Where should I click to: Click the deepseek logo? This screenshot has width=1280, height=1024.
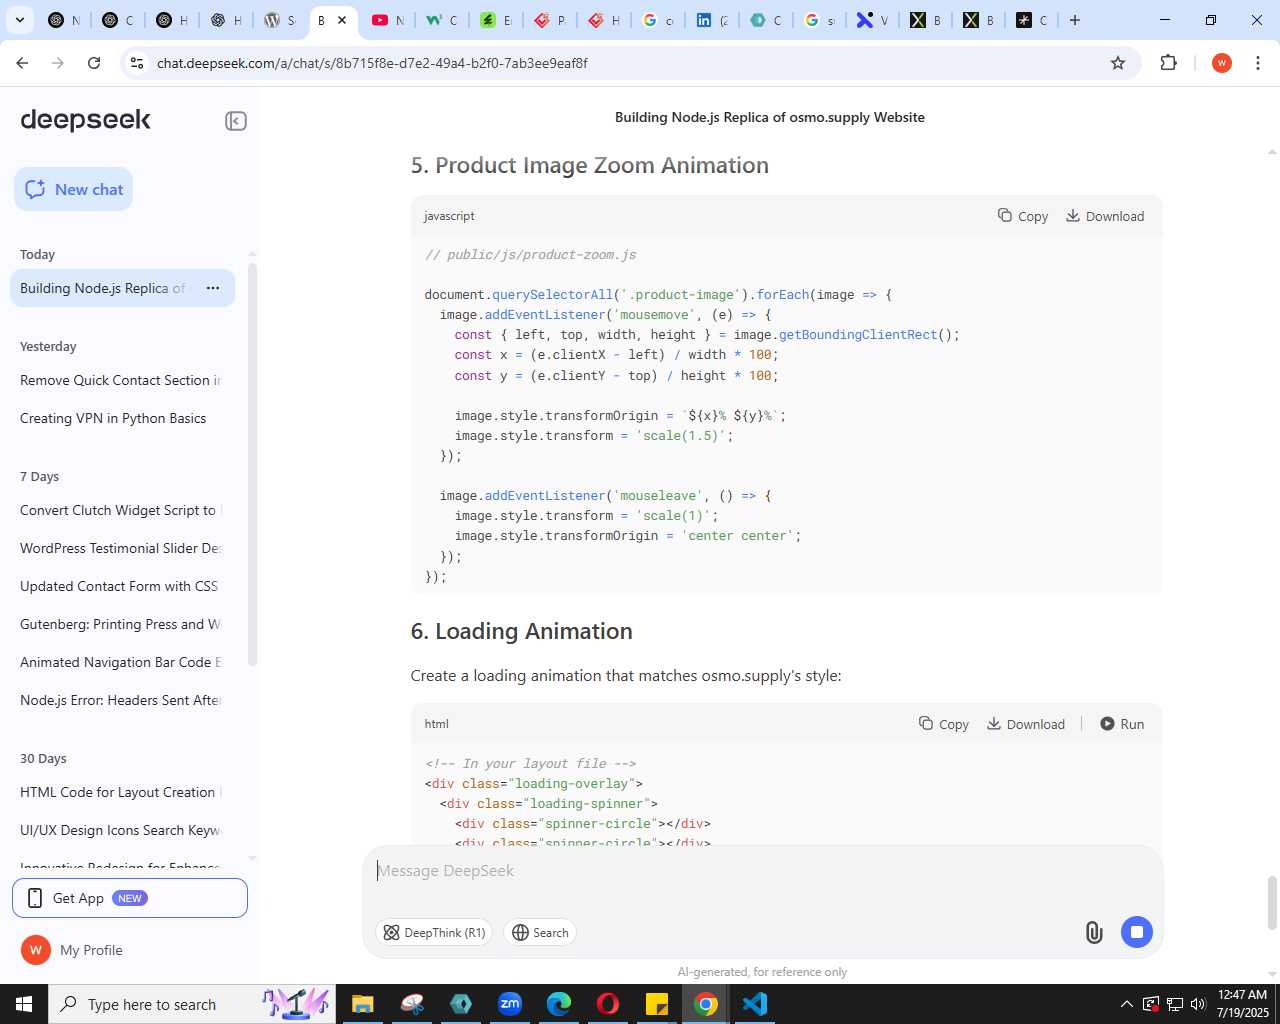tap(85, 120)
